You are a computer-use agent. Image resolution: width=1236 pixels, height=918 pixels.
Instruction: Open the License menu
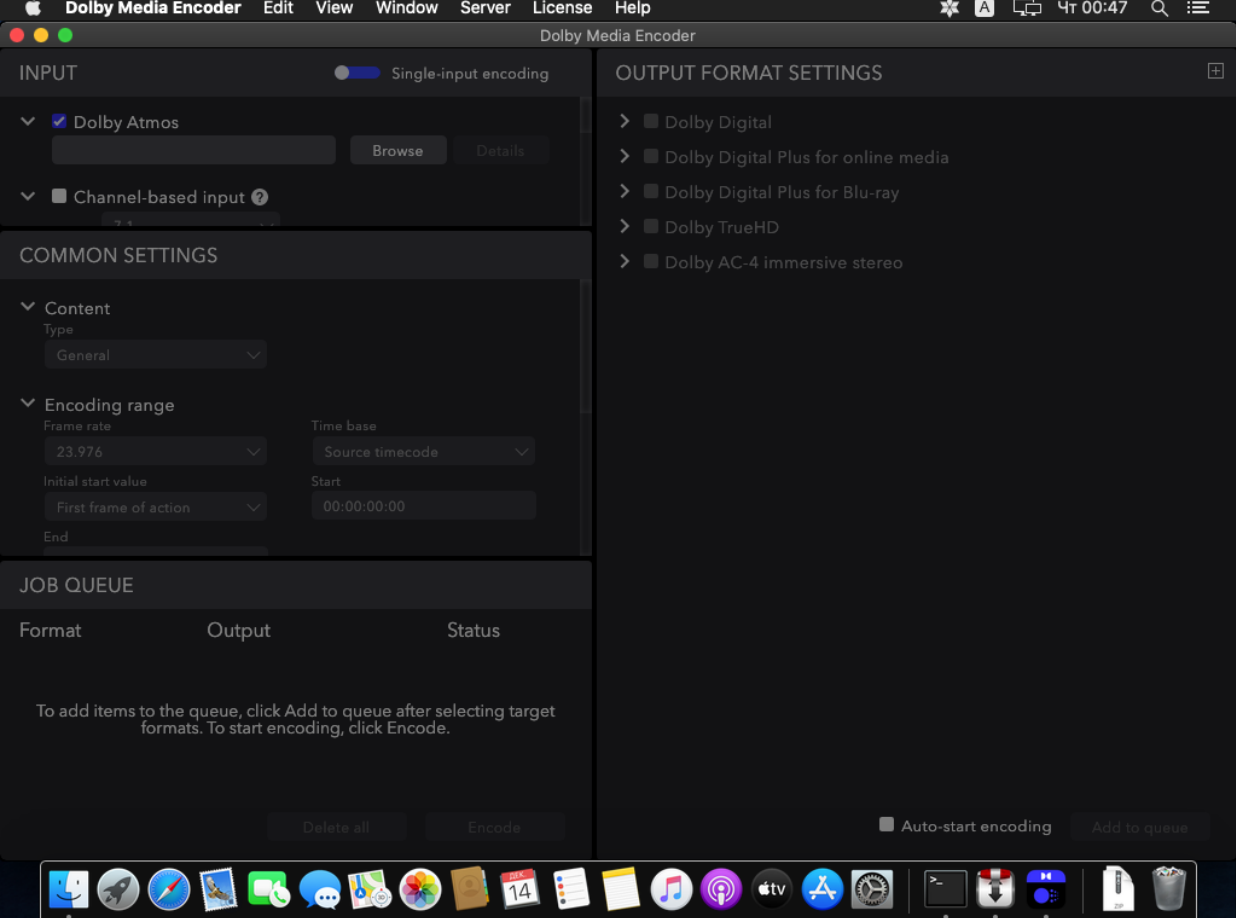[x=562, y=8]
